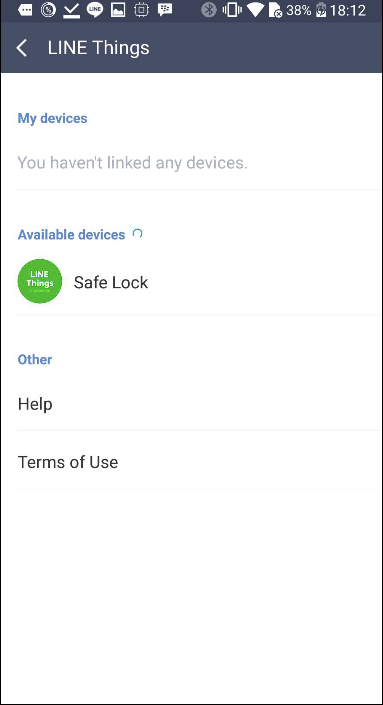Tap the back arrow in header
This screenshot has height=705, width=383.
22,48
